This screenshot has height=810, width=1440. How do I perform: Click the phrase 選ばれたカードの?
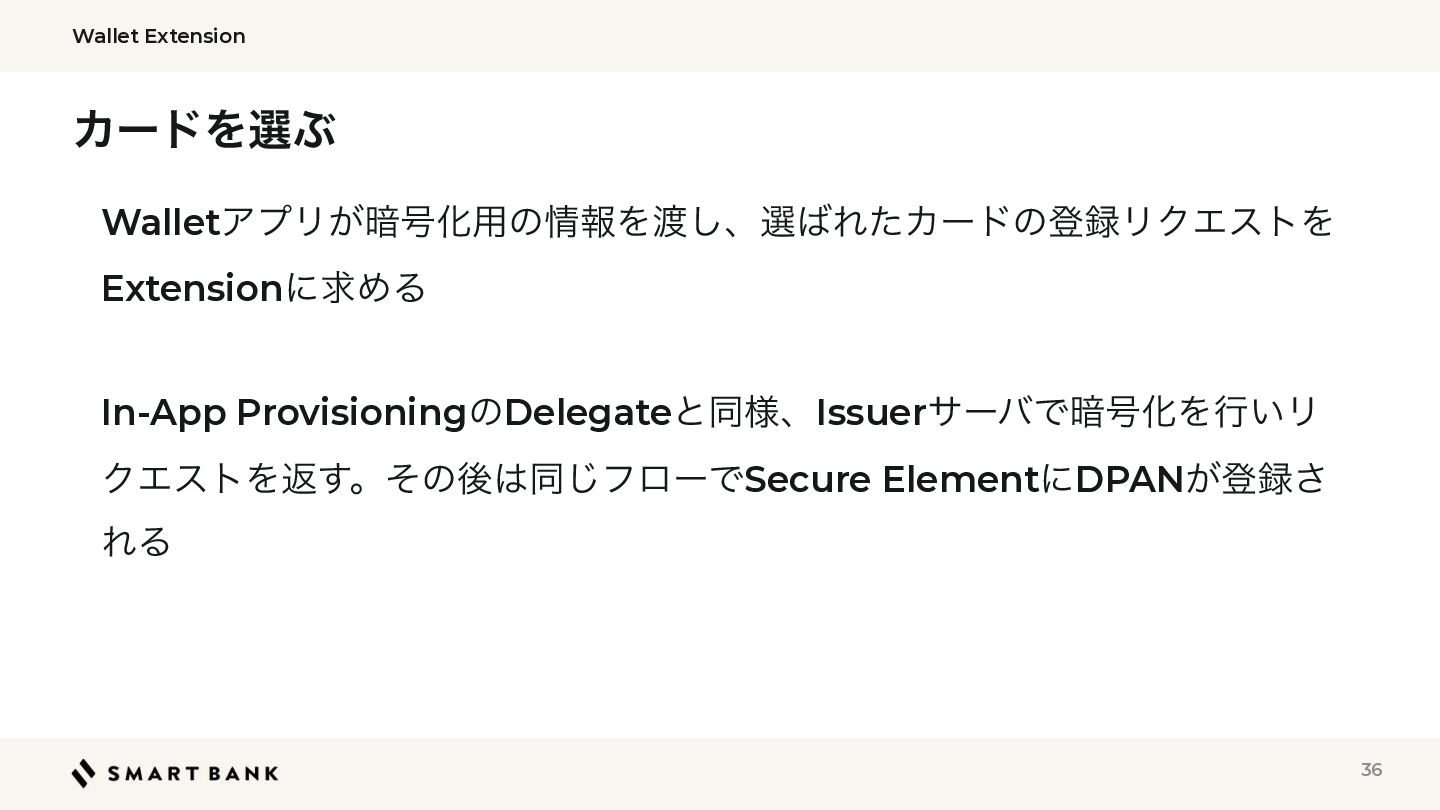(x=903, y=222)
